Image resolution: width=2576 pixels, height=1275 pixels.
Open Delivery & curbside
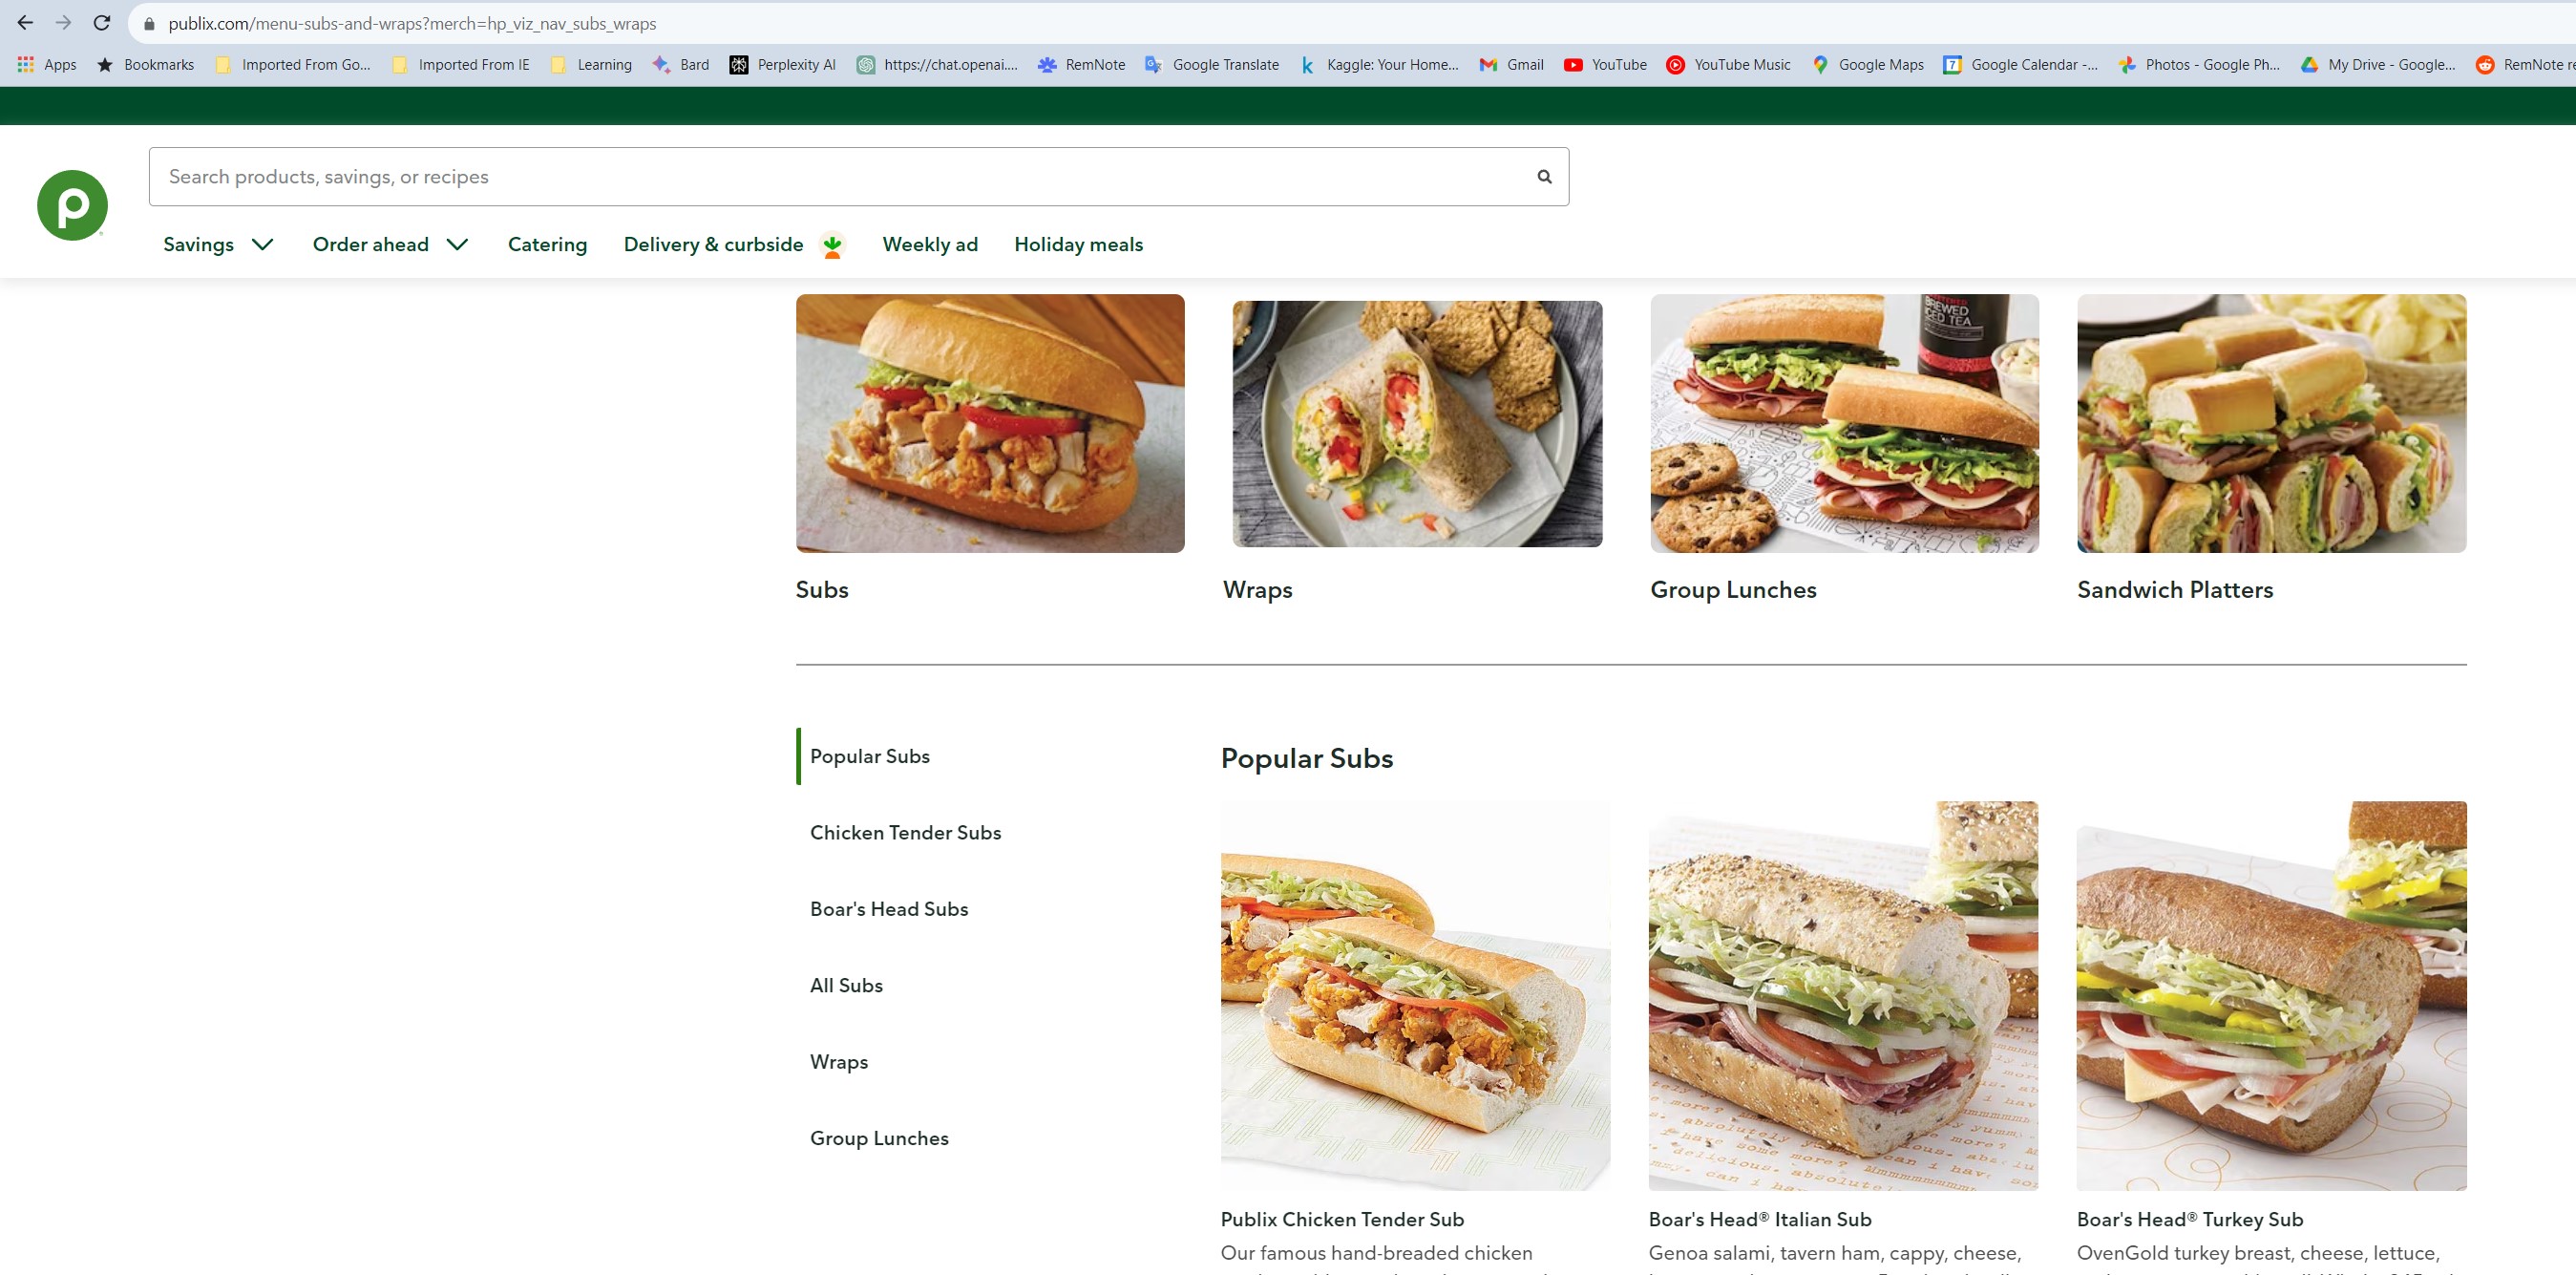(x=713, y=244)
